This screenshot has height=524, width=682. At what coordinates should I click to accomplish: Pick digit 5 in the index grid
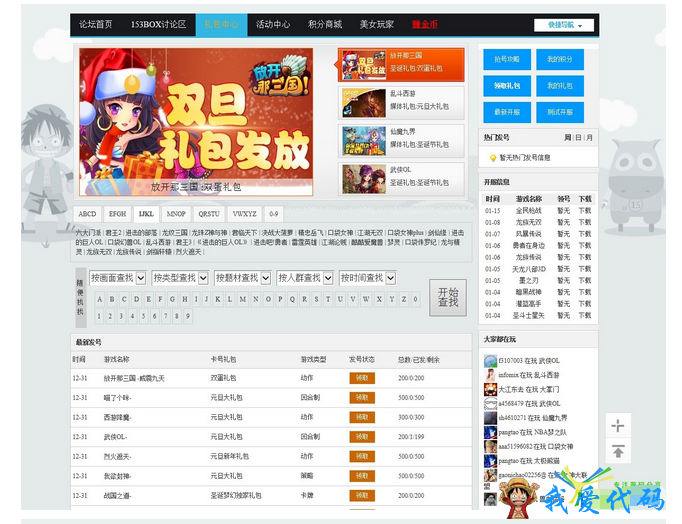click(x=144, y=316)
